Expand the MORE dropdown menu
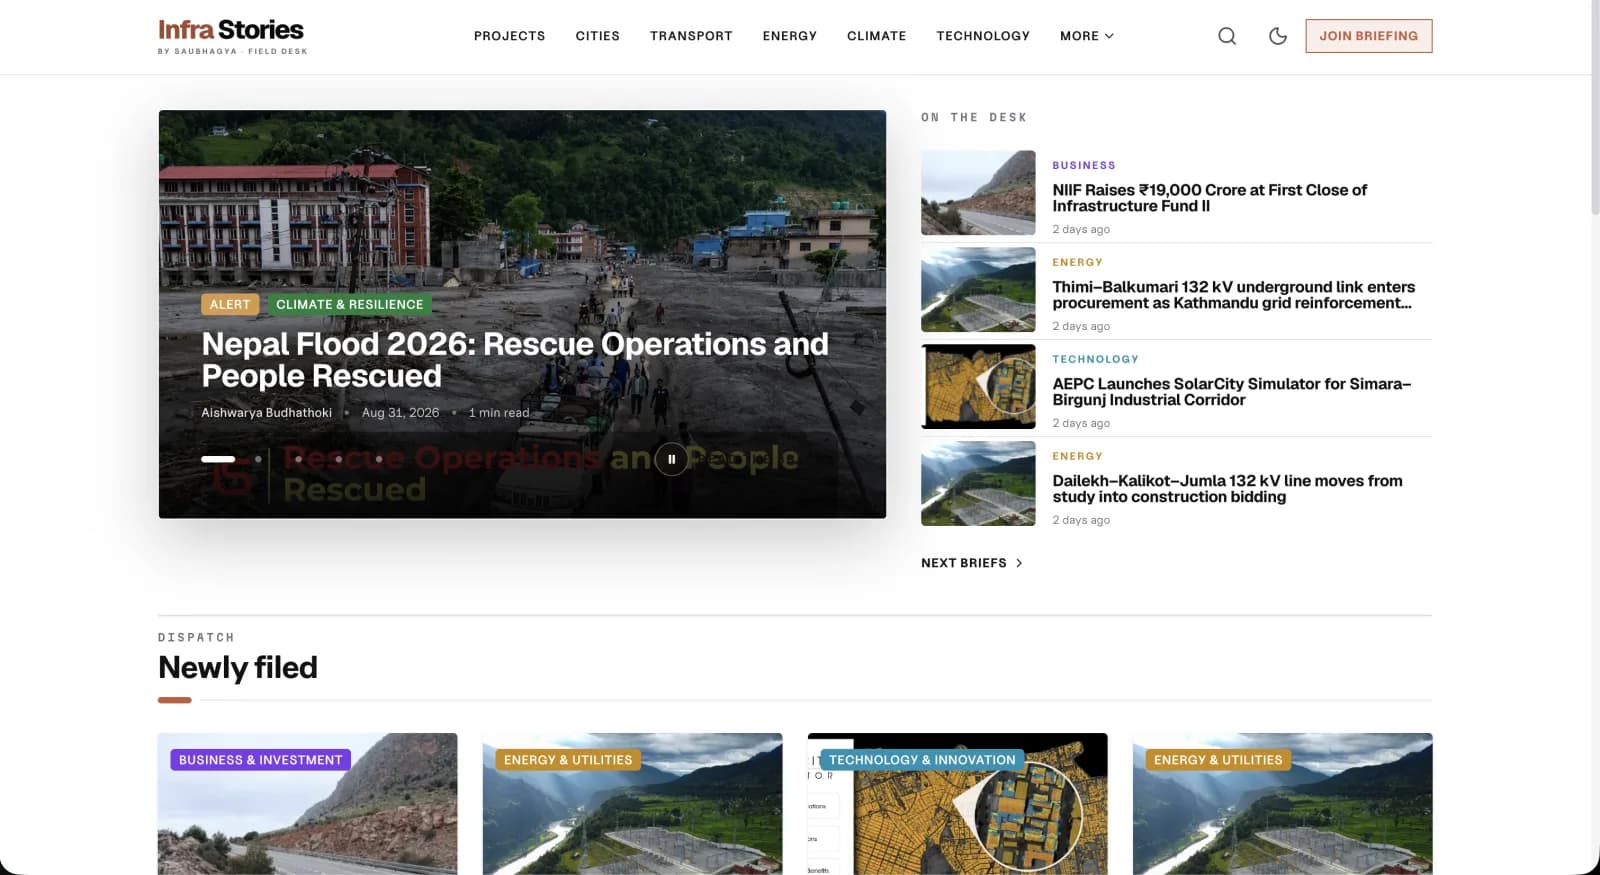This screenshot has height=875, width=1600. (x=1087, y=36)
